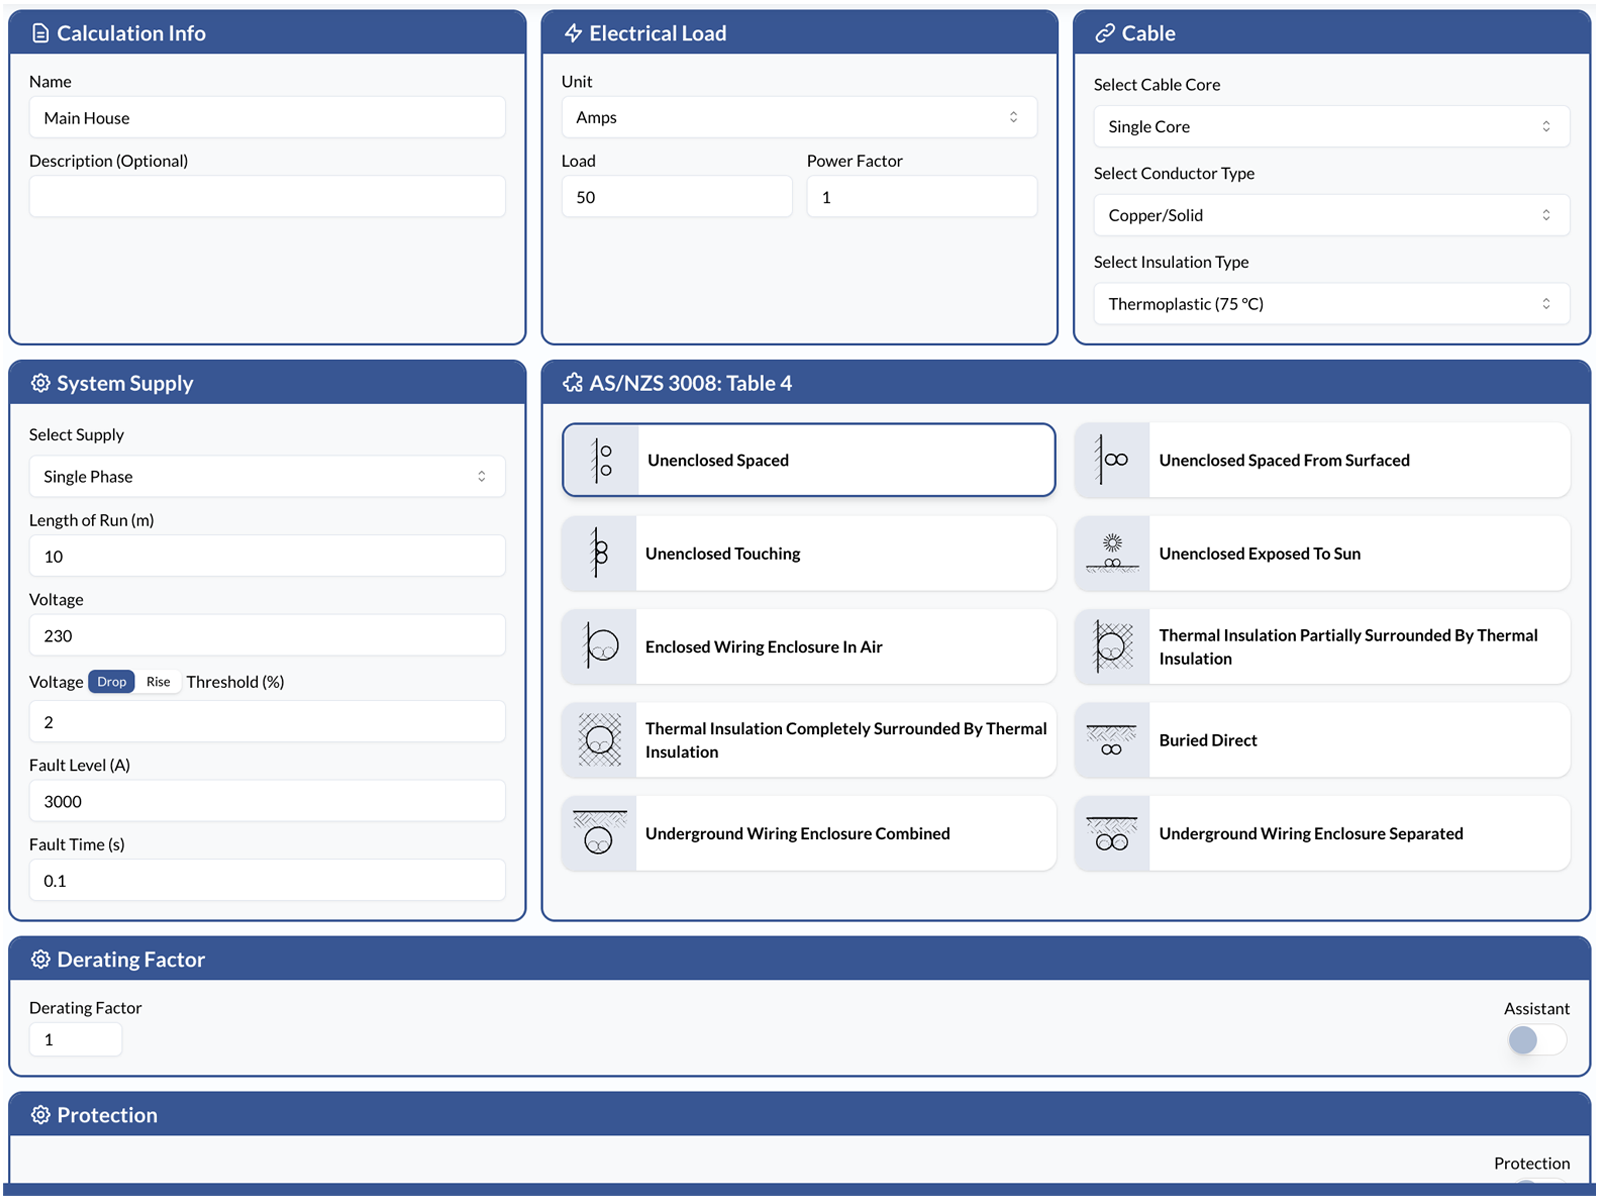Open the Select Supply dropdown
Image resolution: width=1600 pixels, height=1200 pixels.
[267, 477]
